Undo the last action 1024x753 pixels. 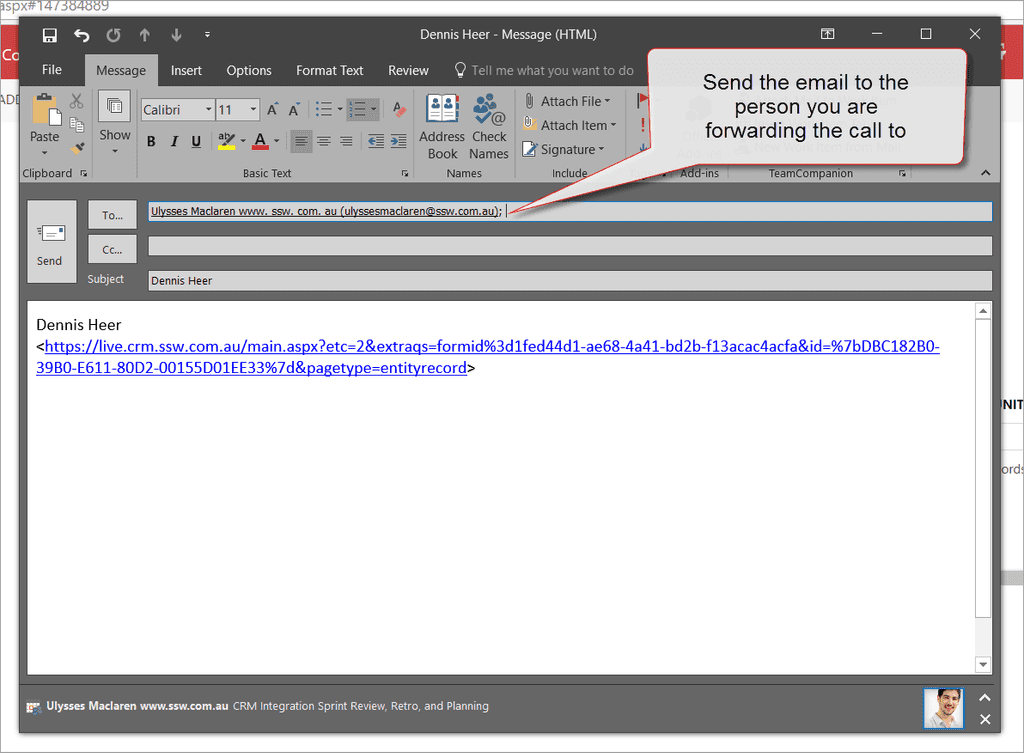click(82, 35)
